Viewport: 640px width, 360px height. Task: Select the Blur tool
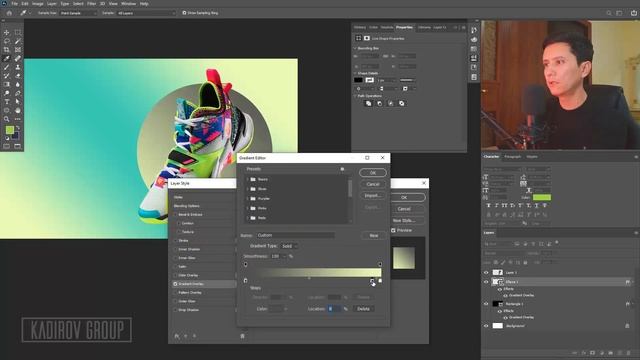click(x=18, y=84)
